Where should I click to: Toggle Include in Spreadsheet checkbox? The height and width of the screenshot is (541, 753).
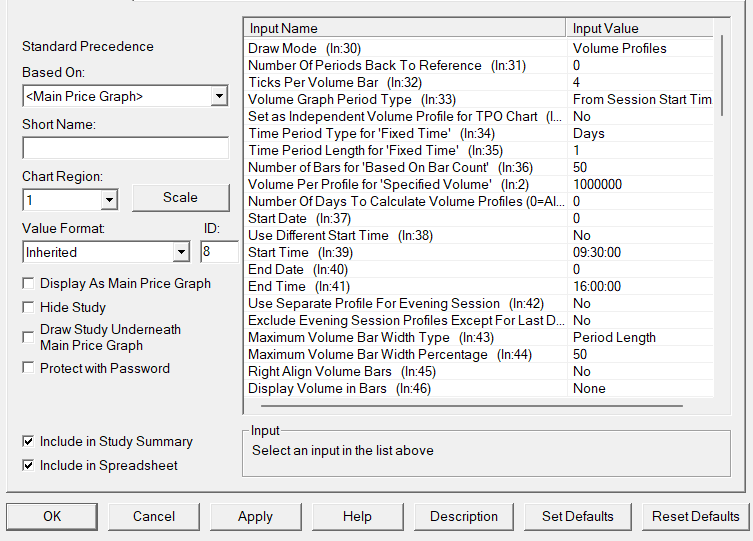(28, 465)
